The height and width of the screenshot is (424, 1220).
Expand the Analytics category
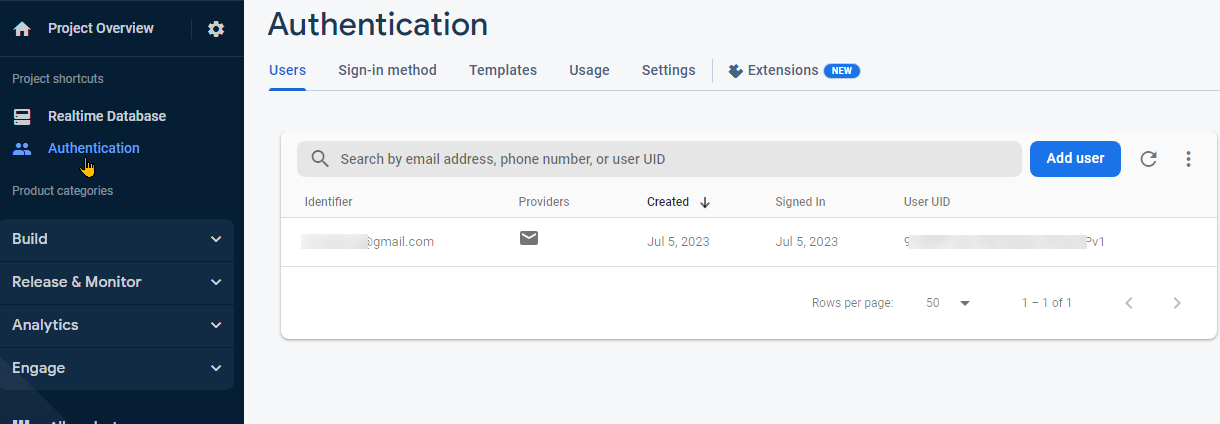tap(117, 325)
